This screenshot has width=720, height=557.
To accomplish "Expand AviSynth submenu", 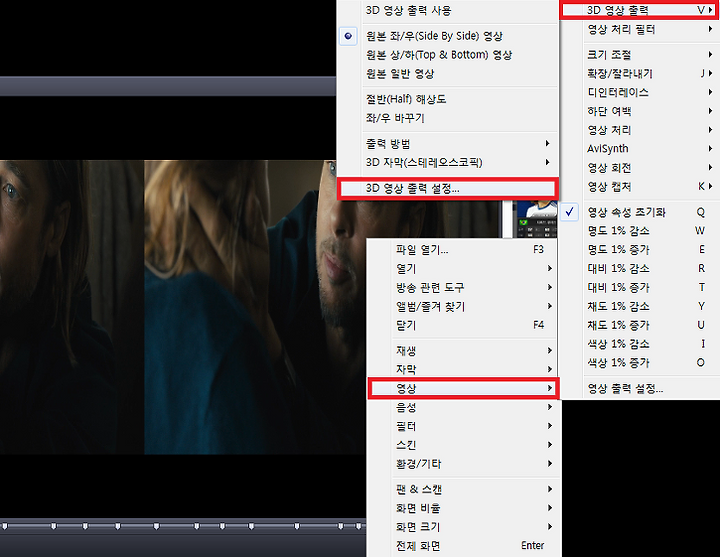I will point(640,149).
